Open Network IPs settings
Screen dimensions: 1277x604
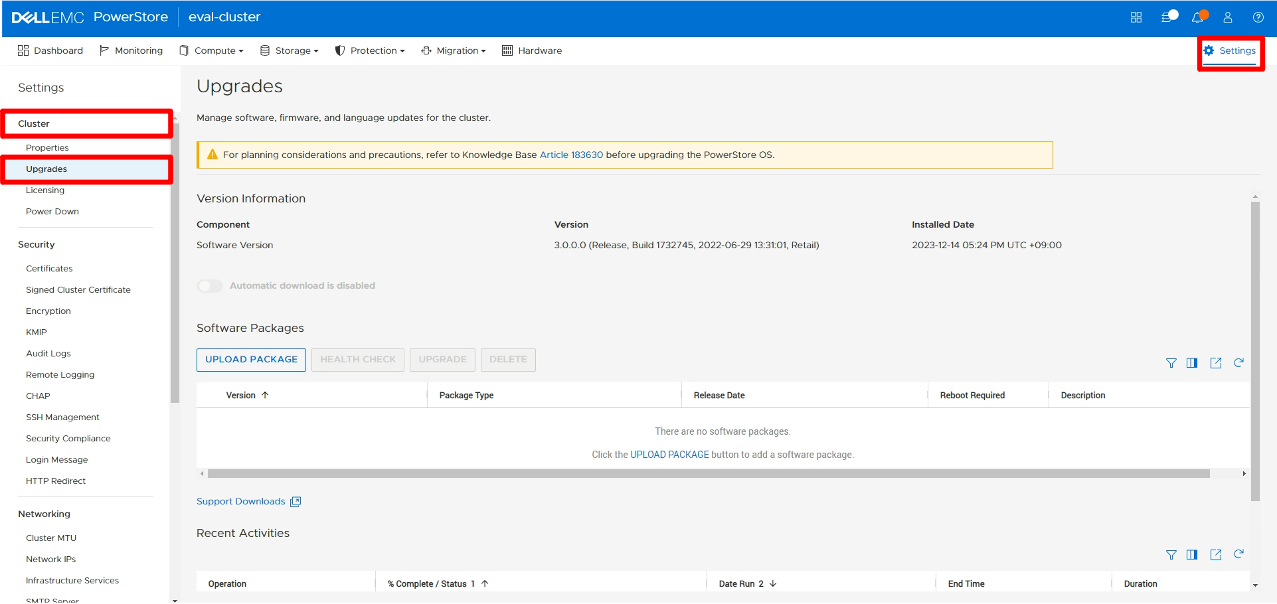(51, 559)
